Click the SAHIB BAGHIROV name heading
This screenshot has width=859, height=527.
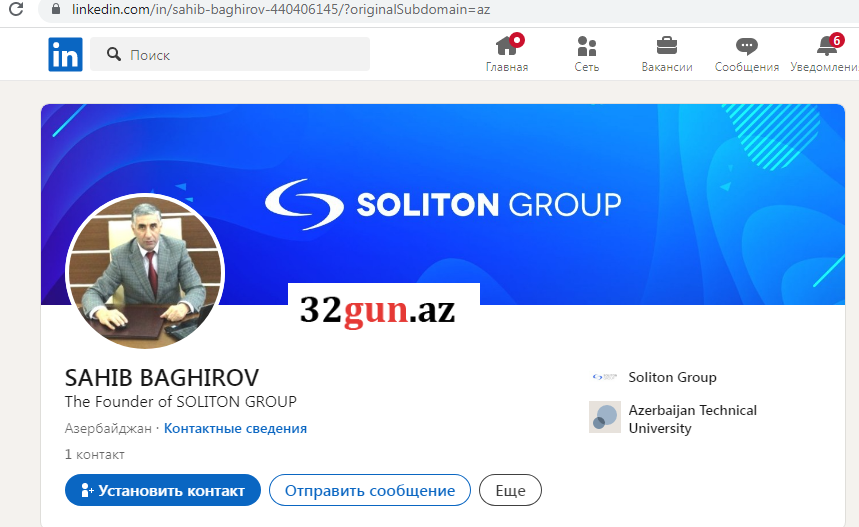click(x=162, y=378)
